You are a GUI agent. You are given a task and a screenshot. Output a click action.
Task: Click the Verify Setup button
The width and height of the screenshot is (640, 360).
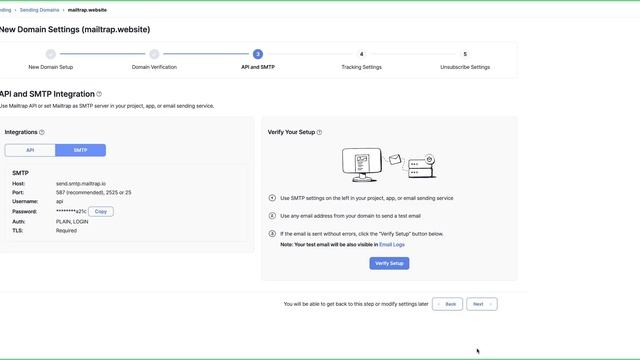[x=389, y=263]
